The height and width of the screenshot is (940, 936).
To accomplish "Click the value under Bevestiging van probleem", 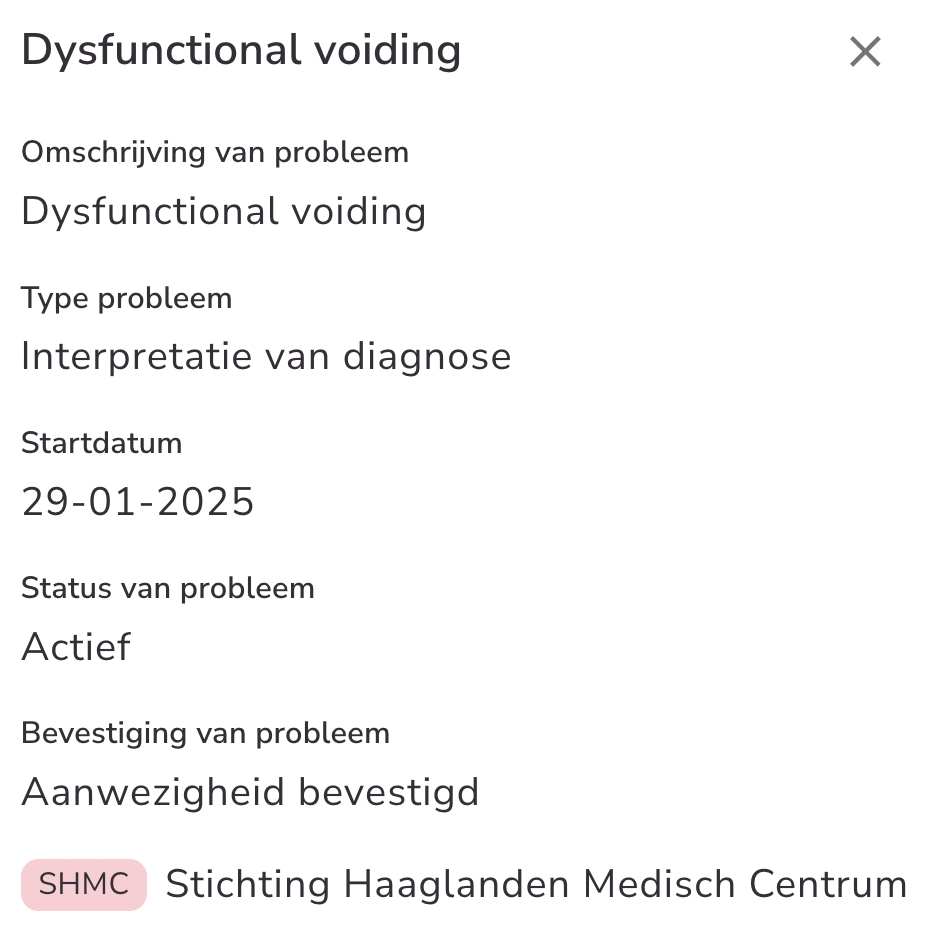I will [x=250, y=792].
